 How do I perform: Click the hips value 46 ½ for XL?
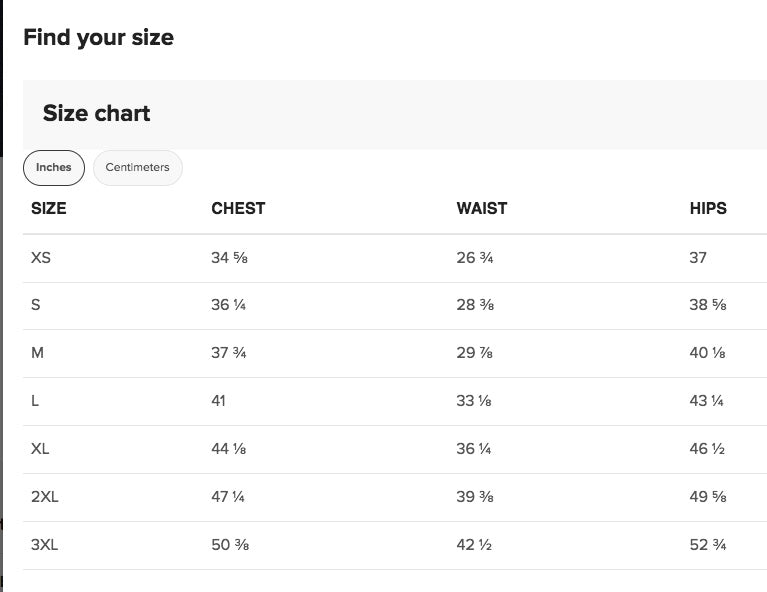706,449
